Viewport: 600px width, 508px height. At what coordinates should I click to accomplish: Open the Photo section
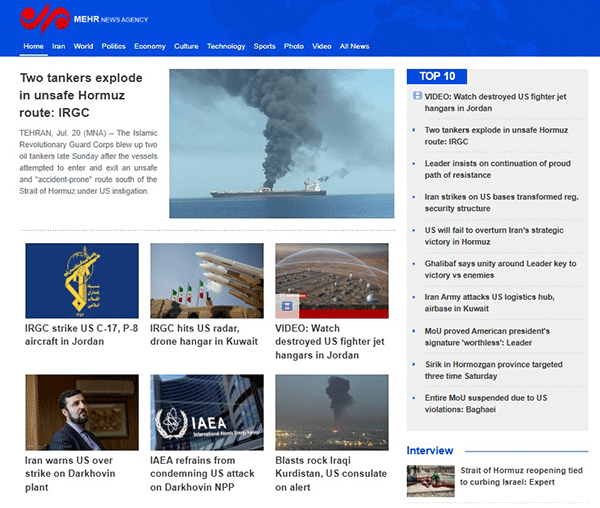coord(294,46)
